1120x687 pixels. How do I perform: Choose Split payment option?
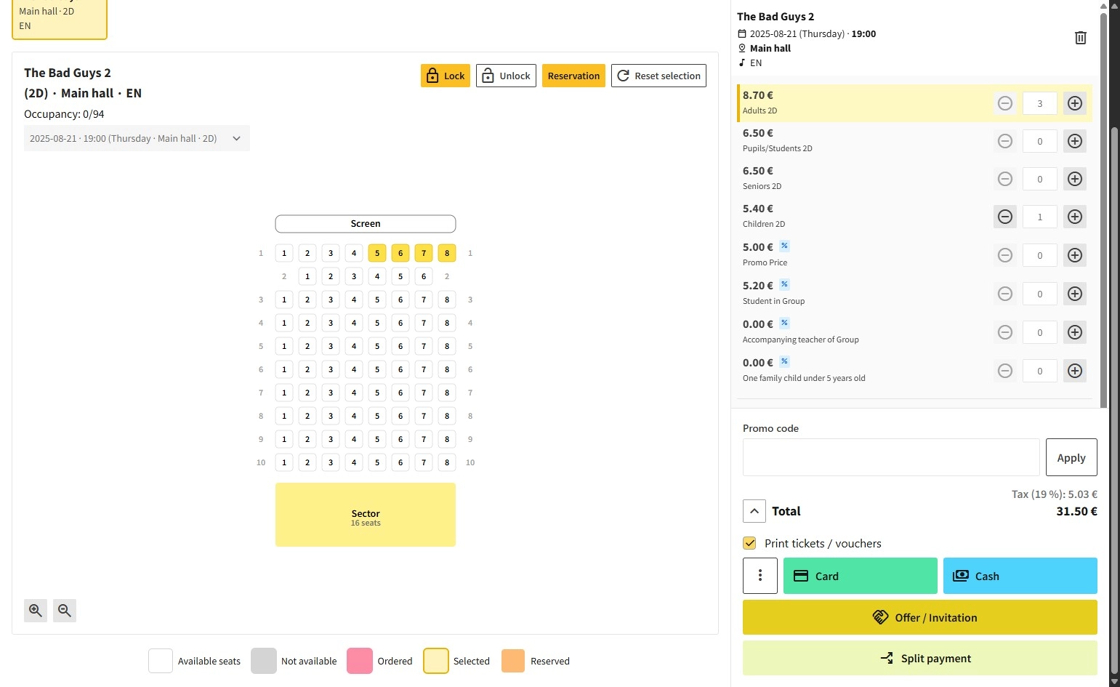point(919,658)
